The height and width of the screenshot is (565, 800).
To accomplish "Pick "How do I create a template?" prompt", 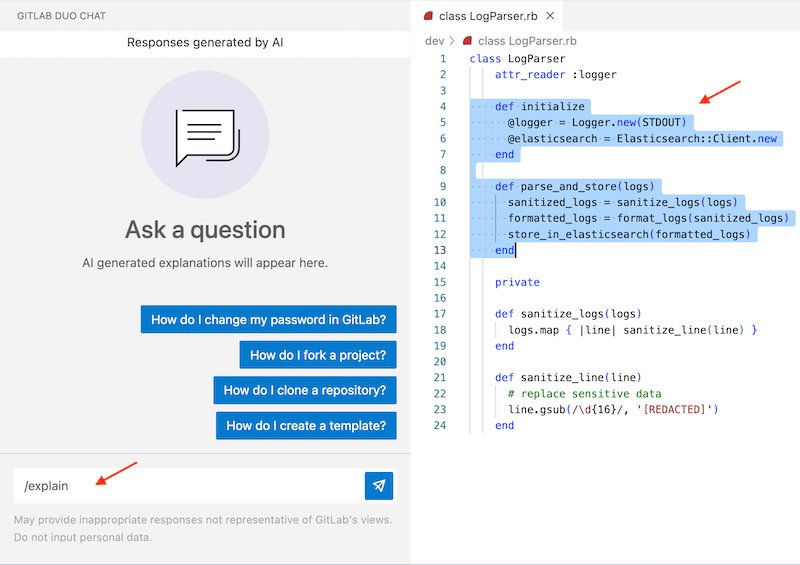I will (x=306, y=425).
